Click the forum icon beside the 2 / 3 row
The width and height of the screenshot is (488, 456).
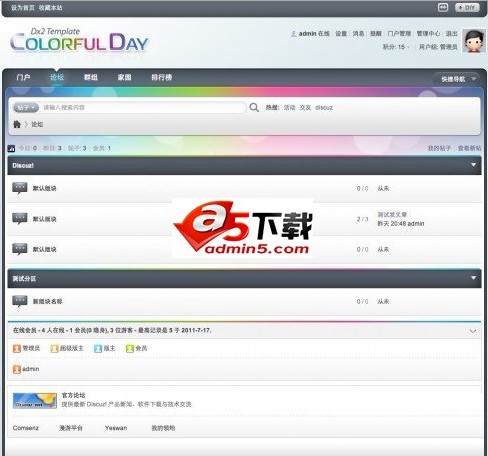[20, 219]
